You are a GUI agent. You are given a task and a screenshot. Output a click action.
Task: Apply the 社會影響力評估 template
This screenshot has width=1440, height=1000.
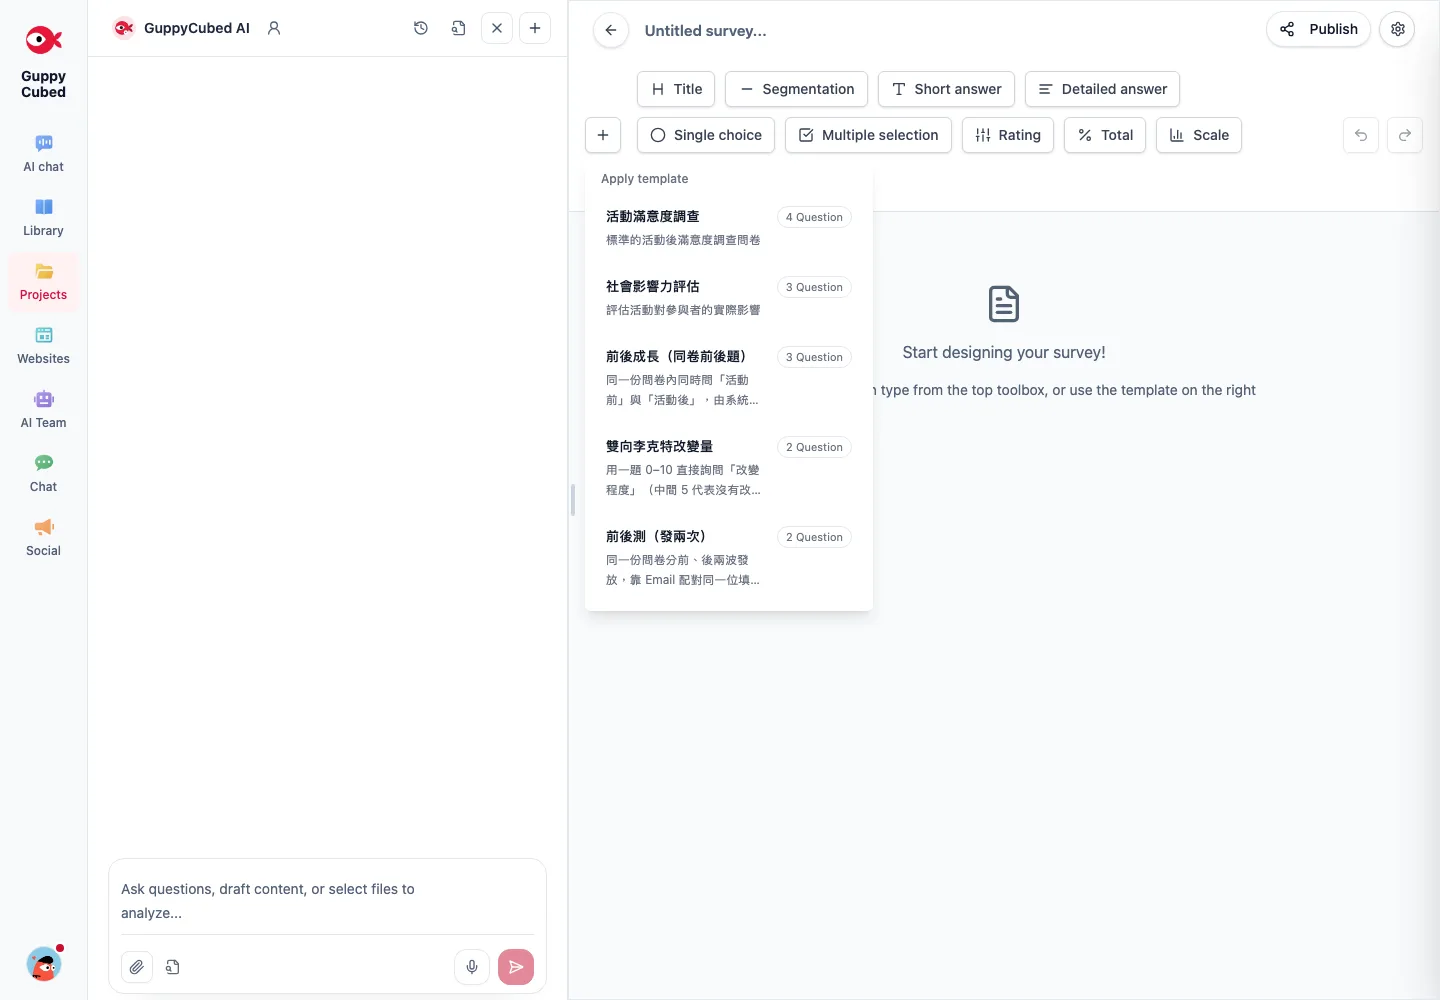[x=729, y=298]
